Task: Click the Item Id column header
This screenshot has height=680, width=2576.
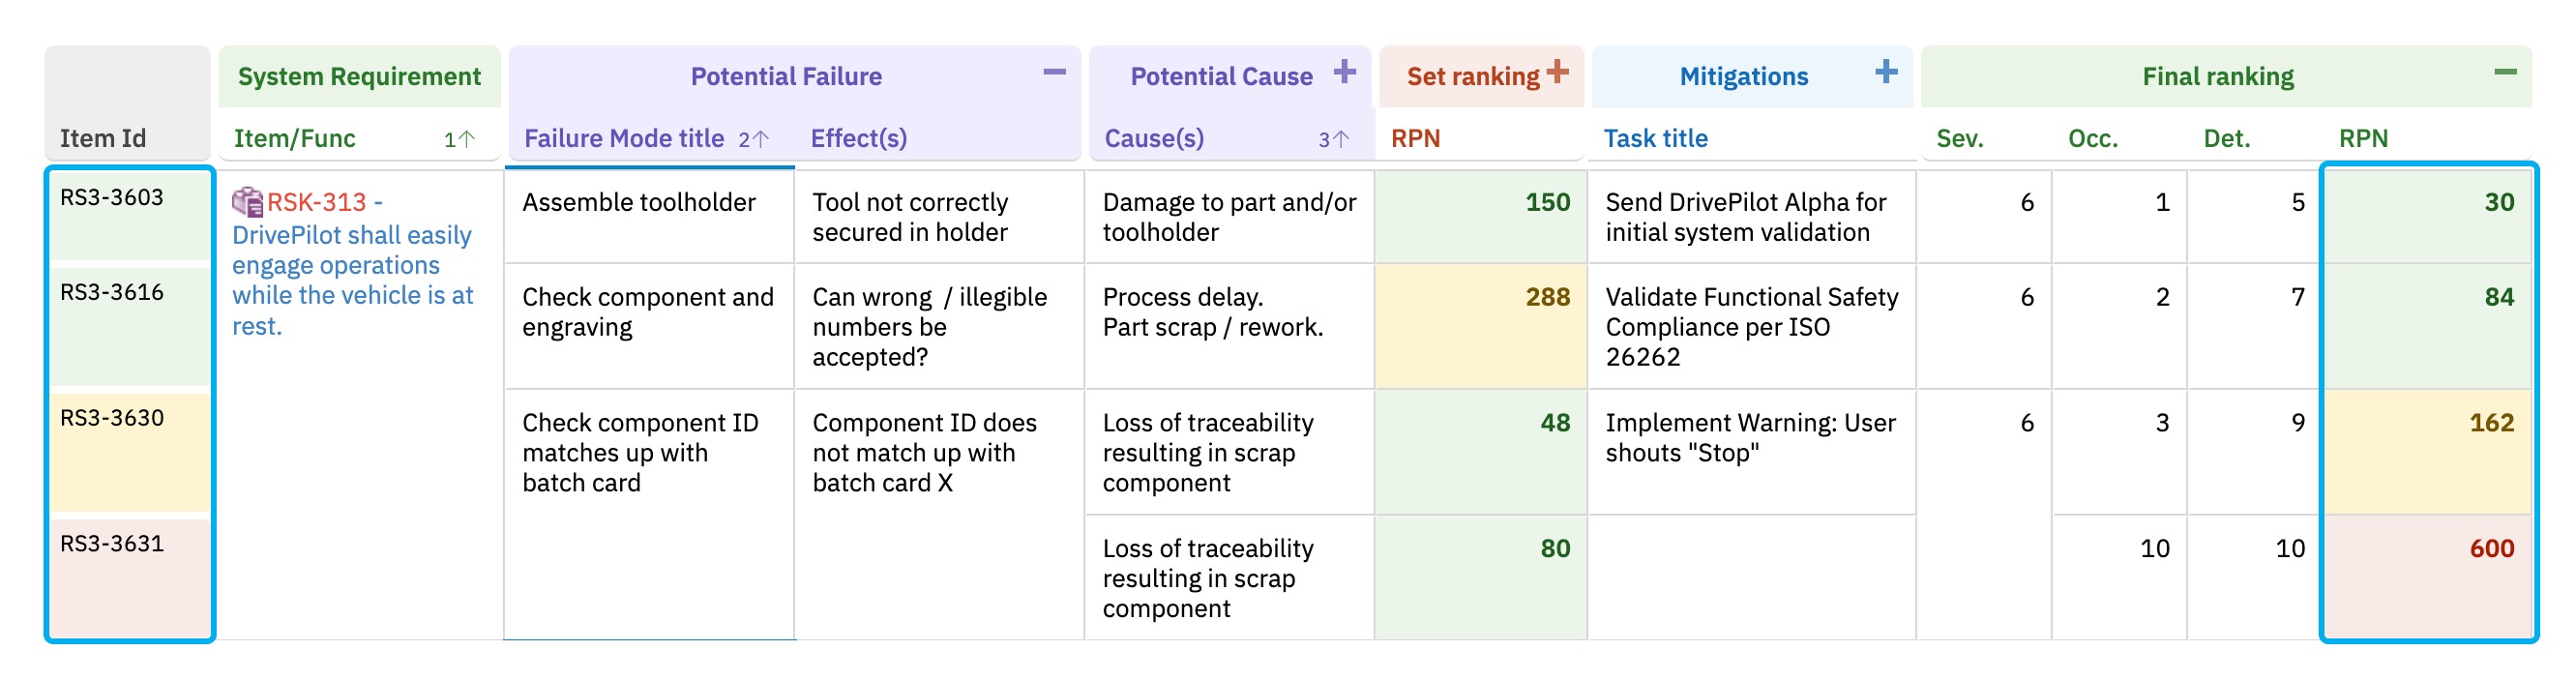Action: coord(103,139)
